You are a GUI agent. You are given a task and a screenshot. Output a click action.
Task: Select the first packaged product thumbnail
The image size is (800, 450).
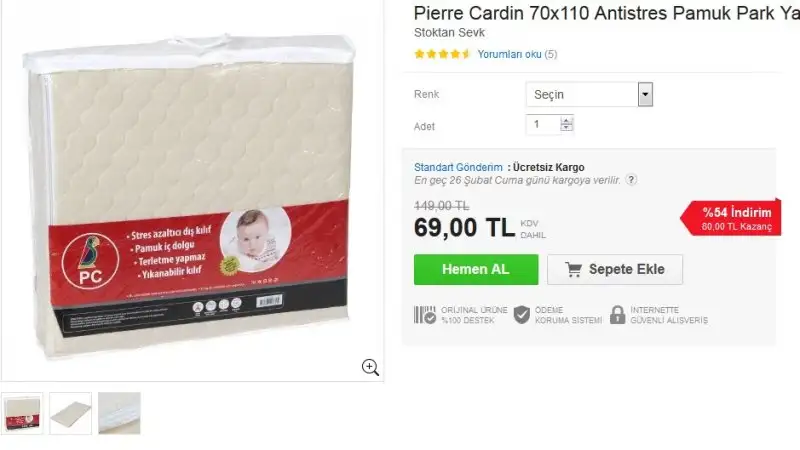22,413
